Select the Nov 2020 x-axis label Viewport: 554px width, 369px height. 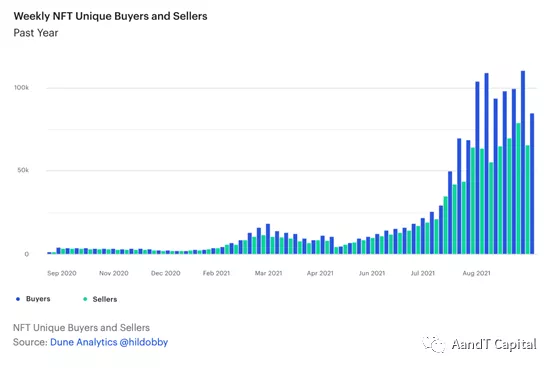point(114,273)
